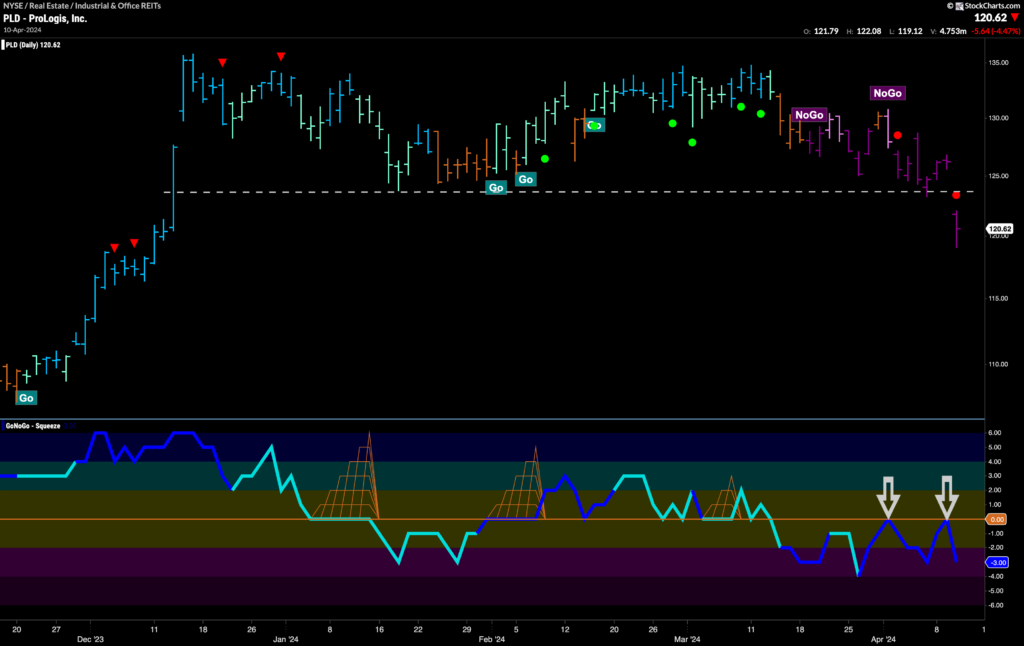Click the purple NoGo label near April
The image size is (1024, 646).
pyautogui.click(x=887, y=93)
